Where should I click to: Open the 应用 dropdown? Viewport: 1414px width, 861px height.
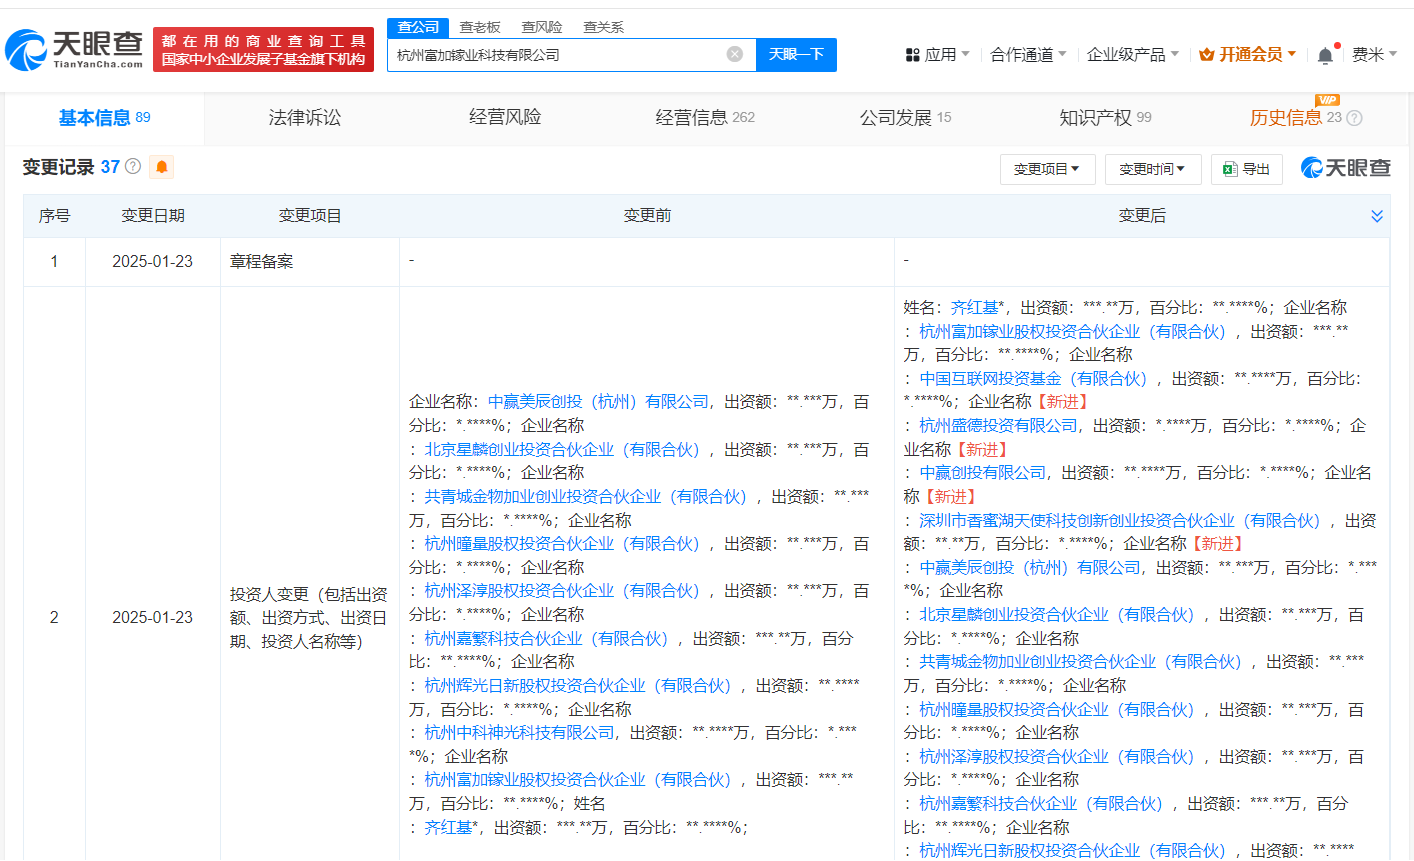coord(937,55)
